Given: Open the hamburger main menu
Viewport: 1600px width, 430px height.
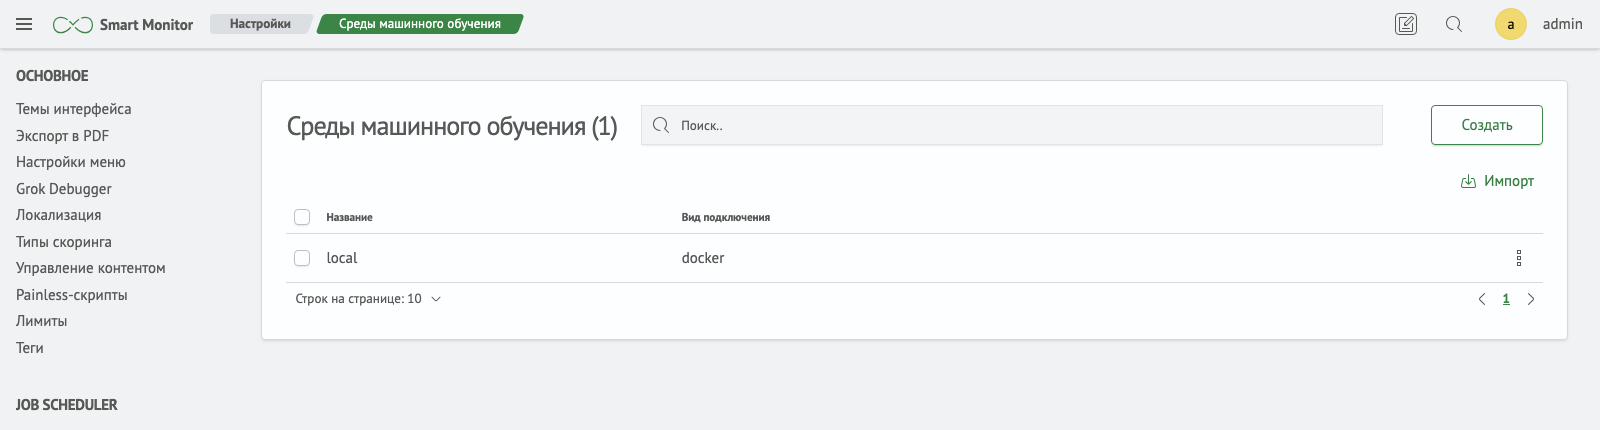Looking at the screenshot, I should (x=24, y=24).
